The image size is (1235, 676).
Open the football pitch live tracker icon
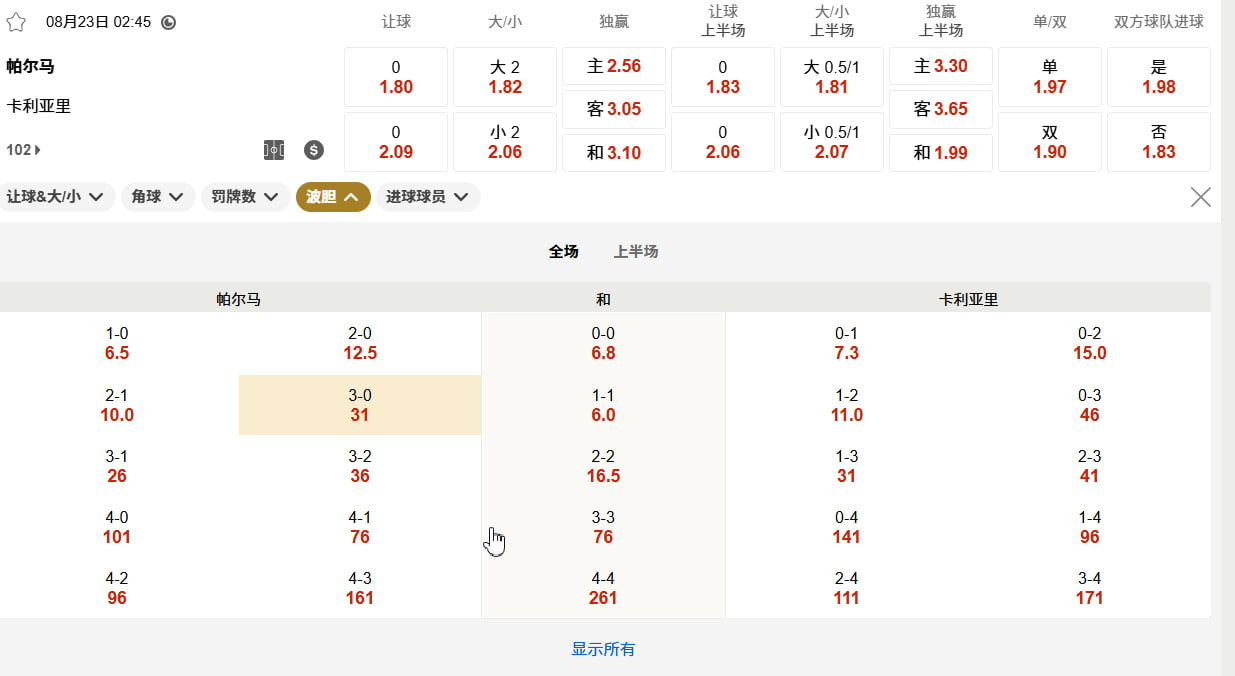coord(274,150)
